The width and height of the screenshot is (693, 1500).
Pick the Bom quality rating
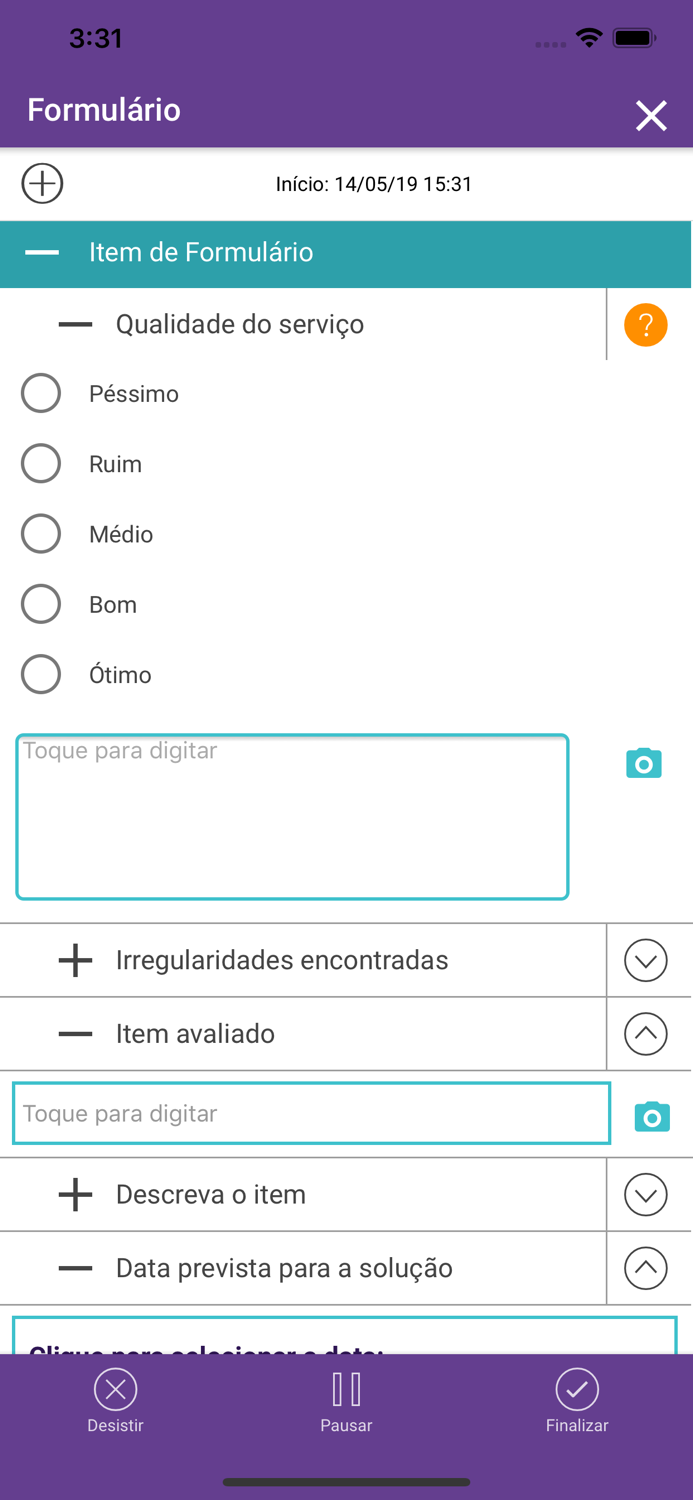[41, 604]
